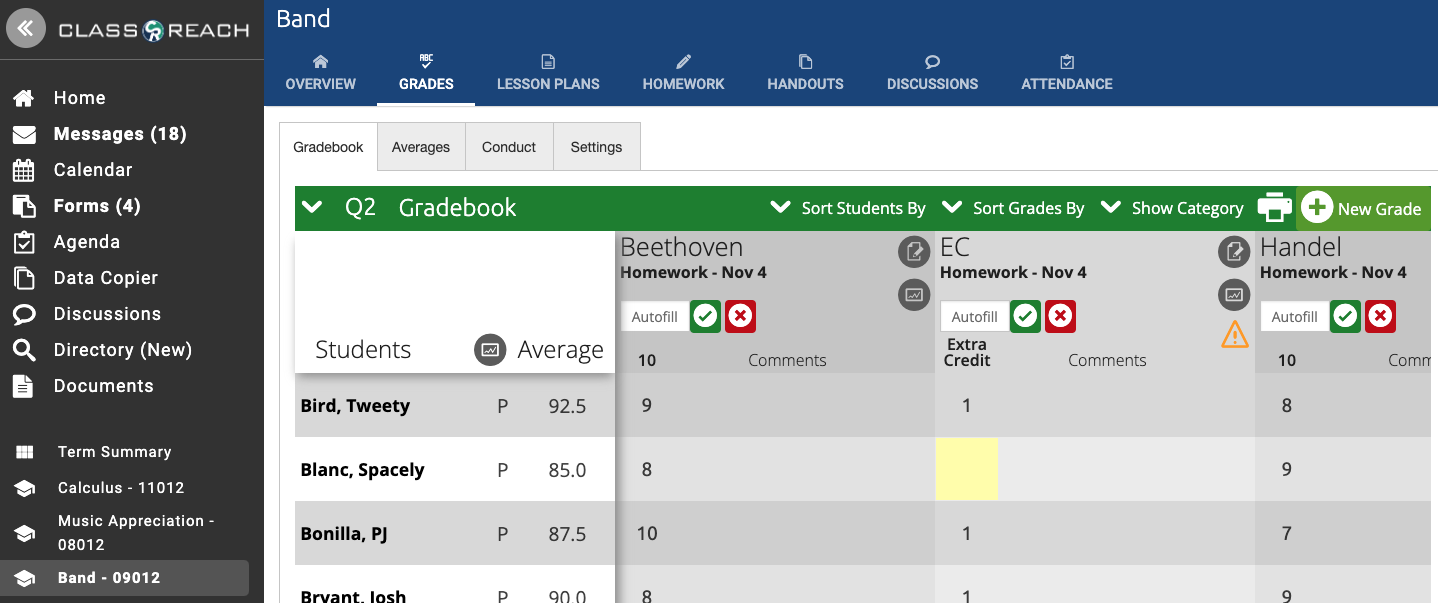Open the Conduct tab

[x=508, y=146]
